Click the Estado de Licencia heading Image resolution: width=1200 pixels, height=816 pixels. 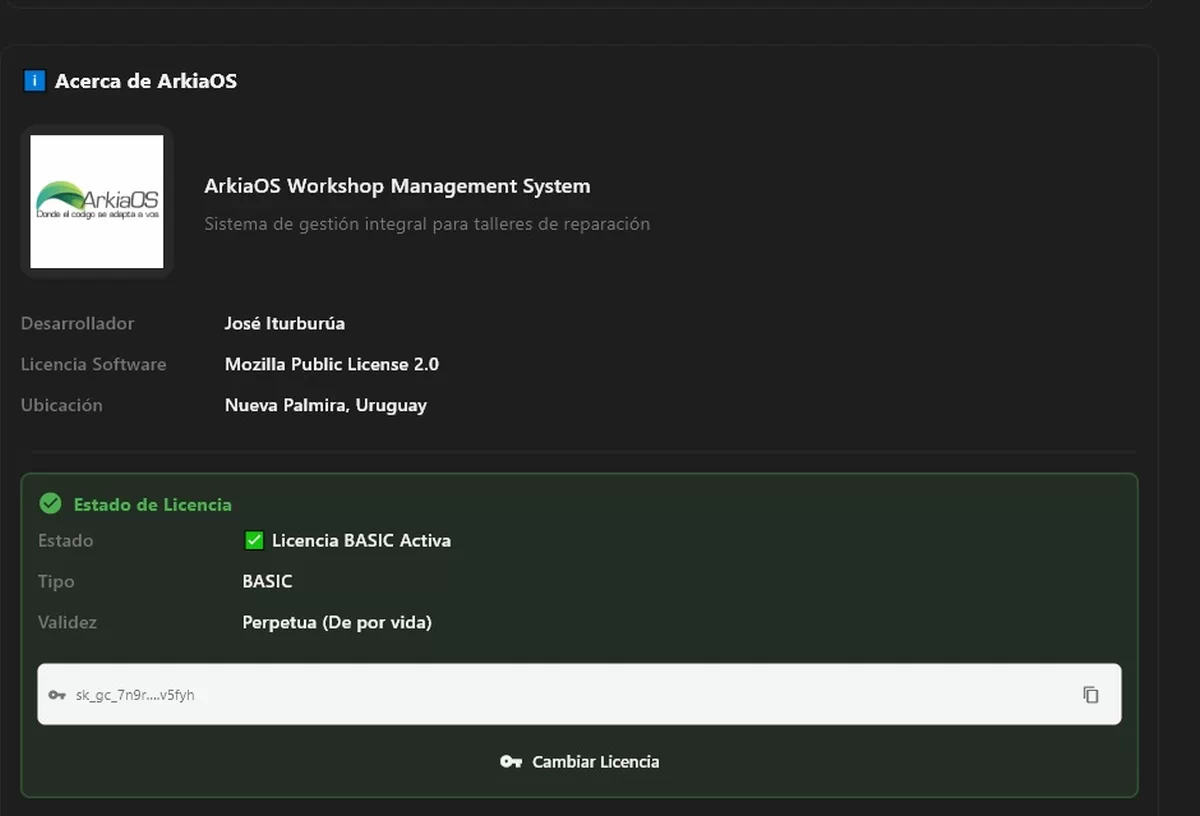click(153, 504)
